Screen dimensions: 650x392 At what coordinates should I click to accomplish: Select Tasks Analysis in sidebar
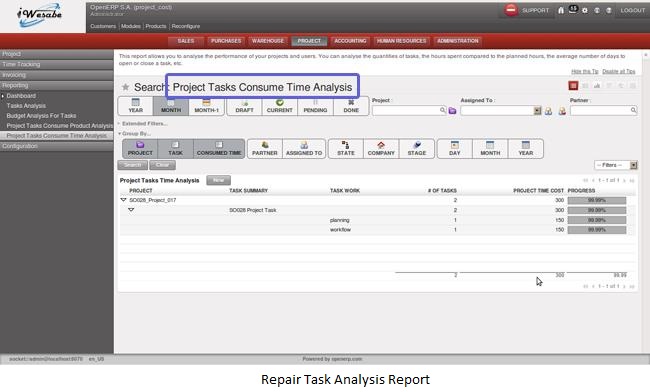(x=26, y=106)
